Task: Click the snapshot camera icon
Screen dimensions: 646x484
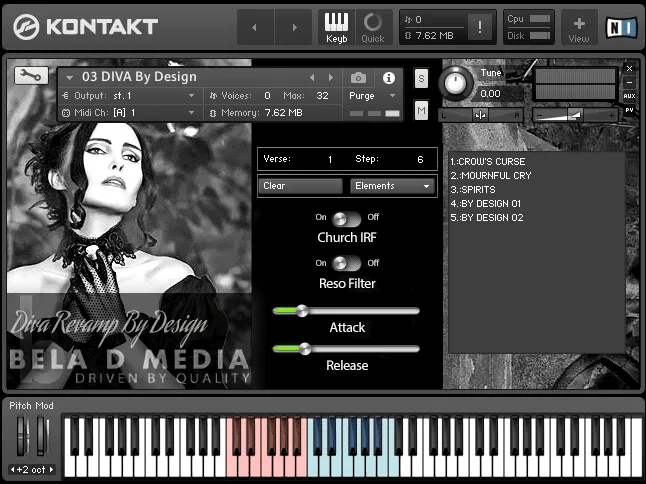Action: tap(358, 77)
